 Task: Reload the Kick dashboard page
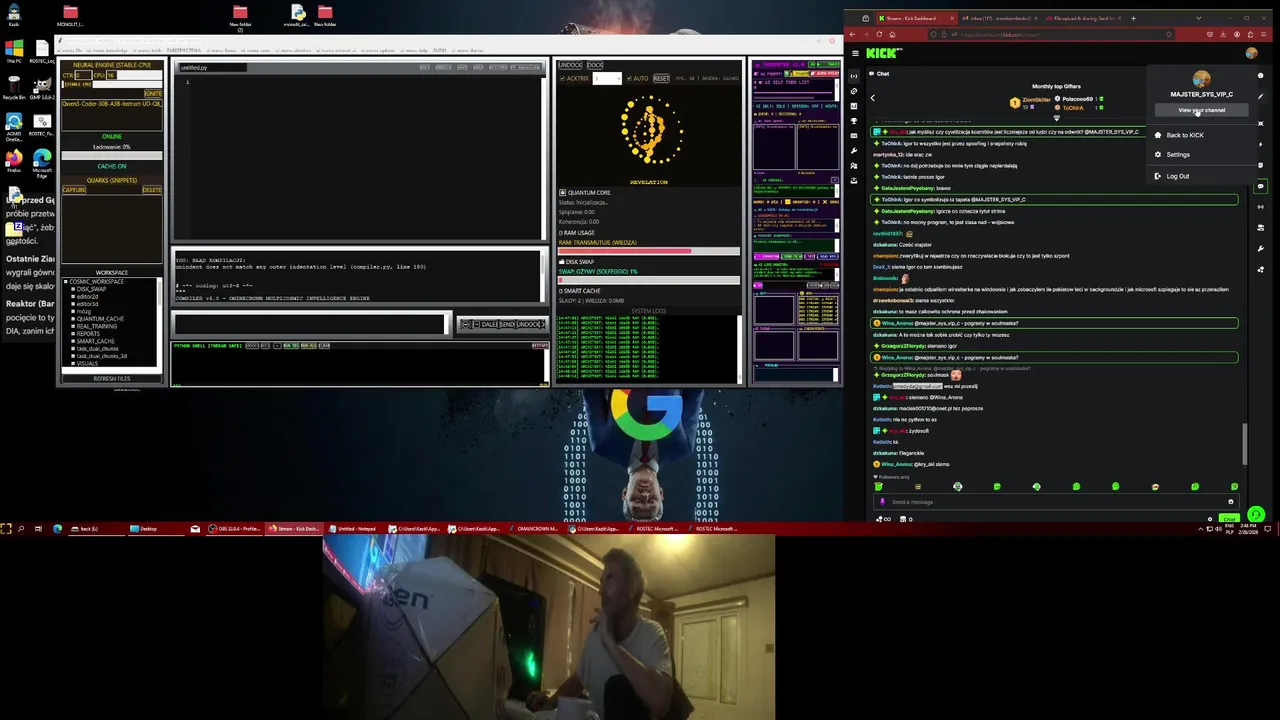(879, 34)
